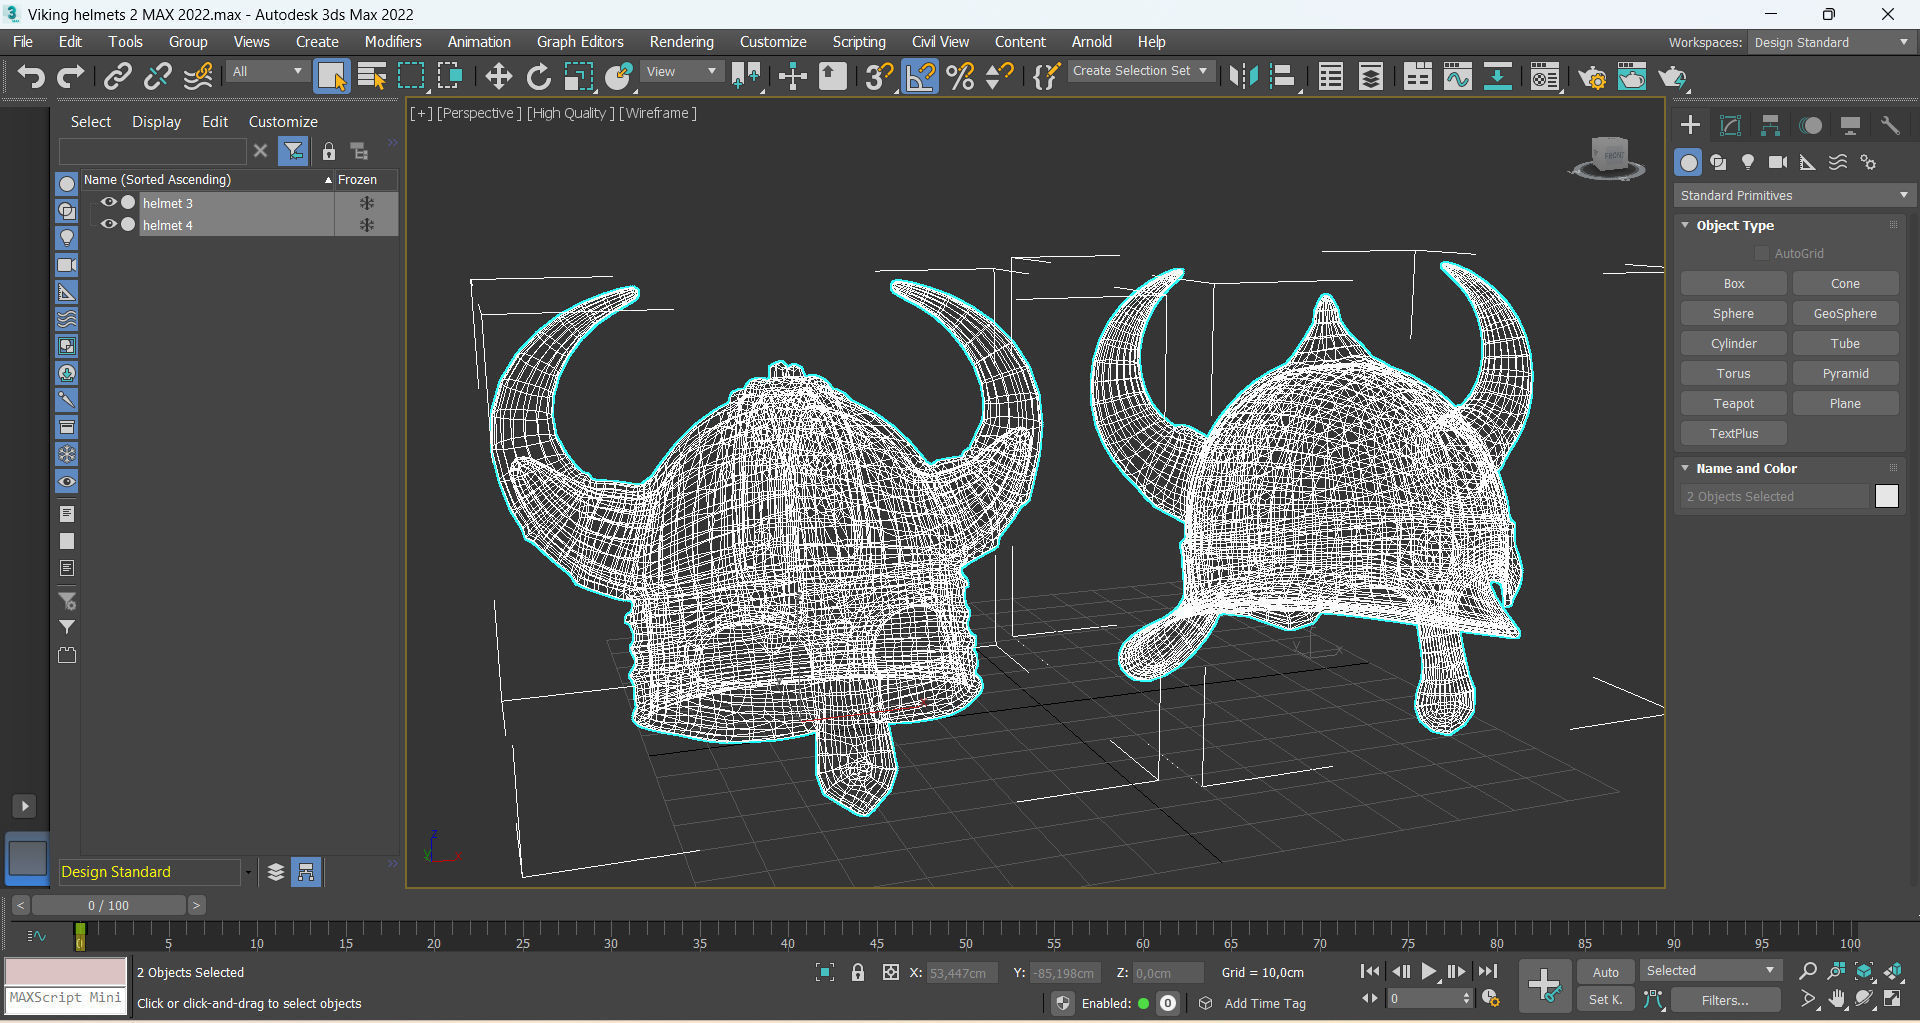
Task: Switch to Space Warps category icon
Action: point(1838,162)
